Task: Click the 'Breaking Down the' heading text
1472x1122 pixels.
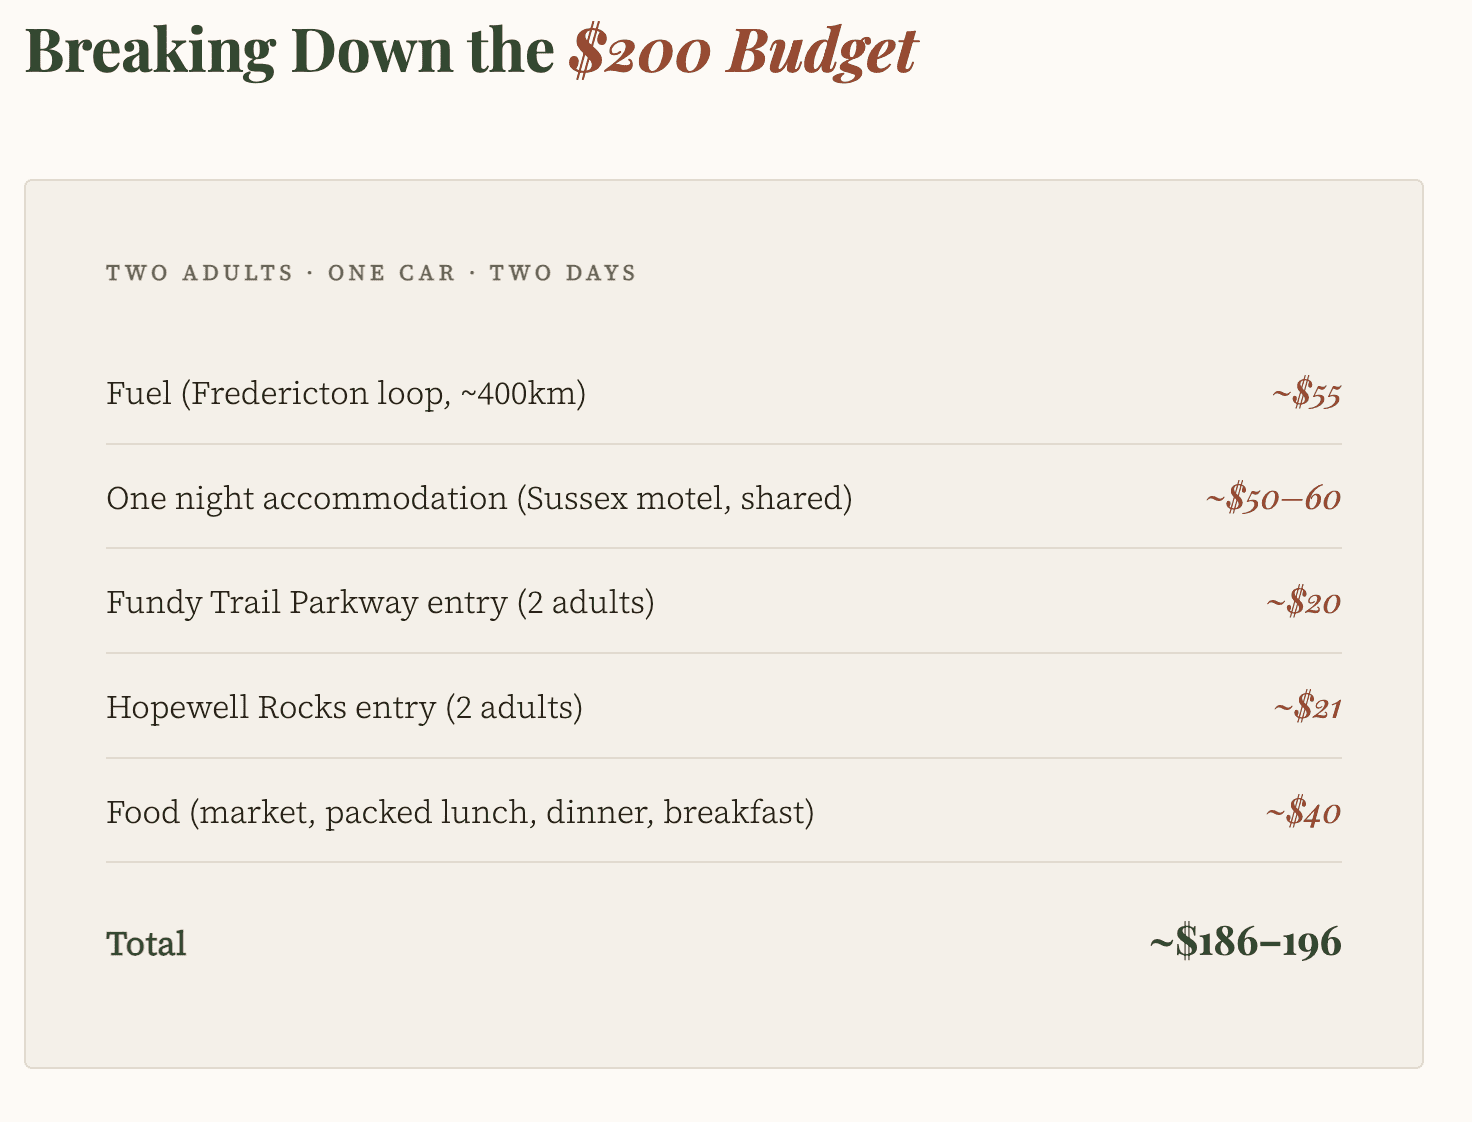Action: tap(289, 51)
